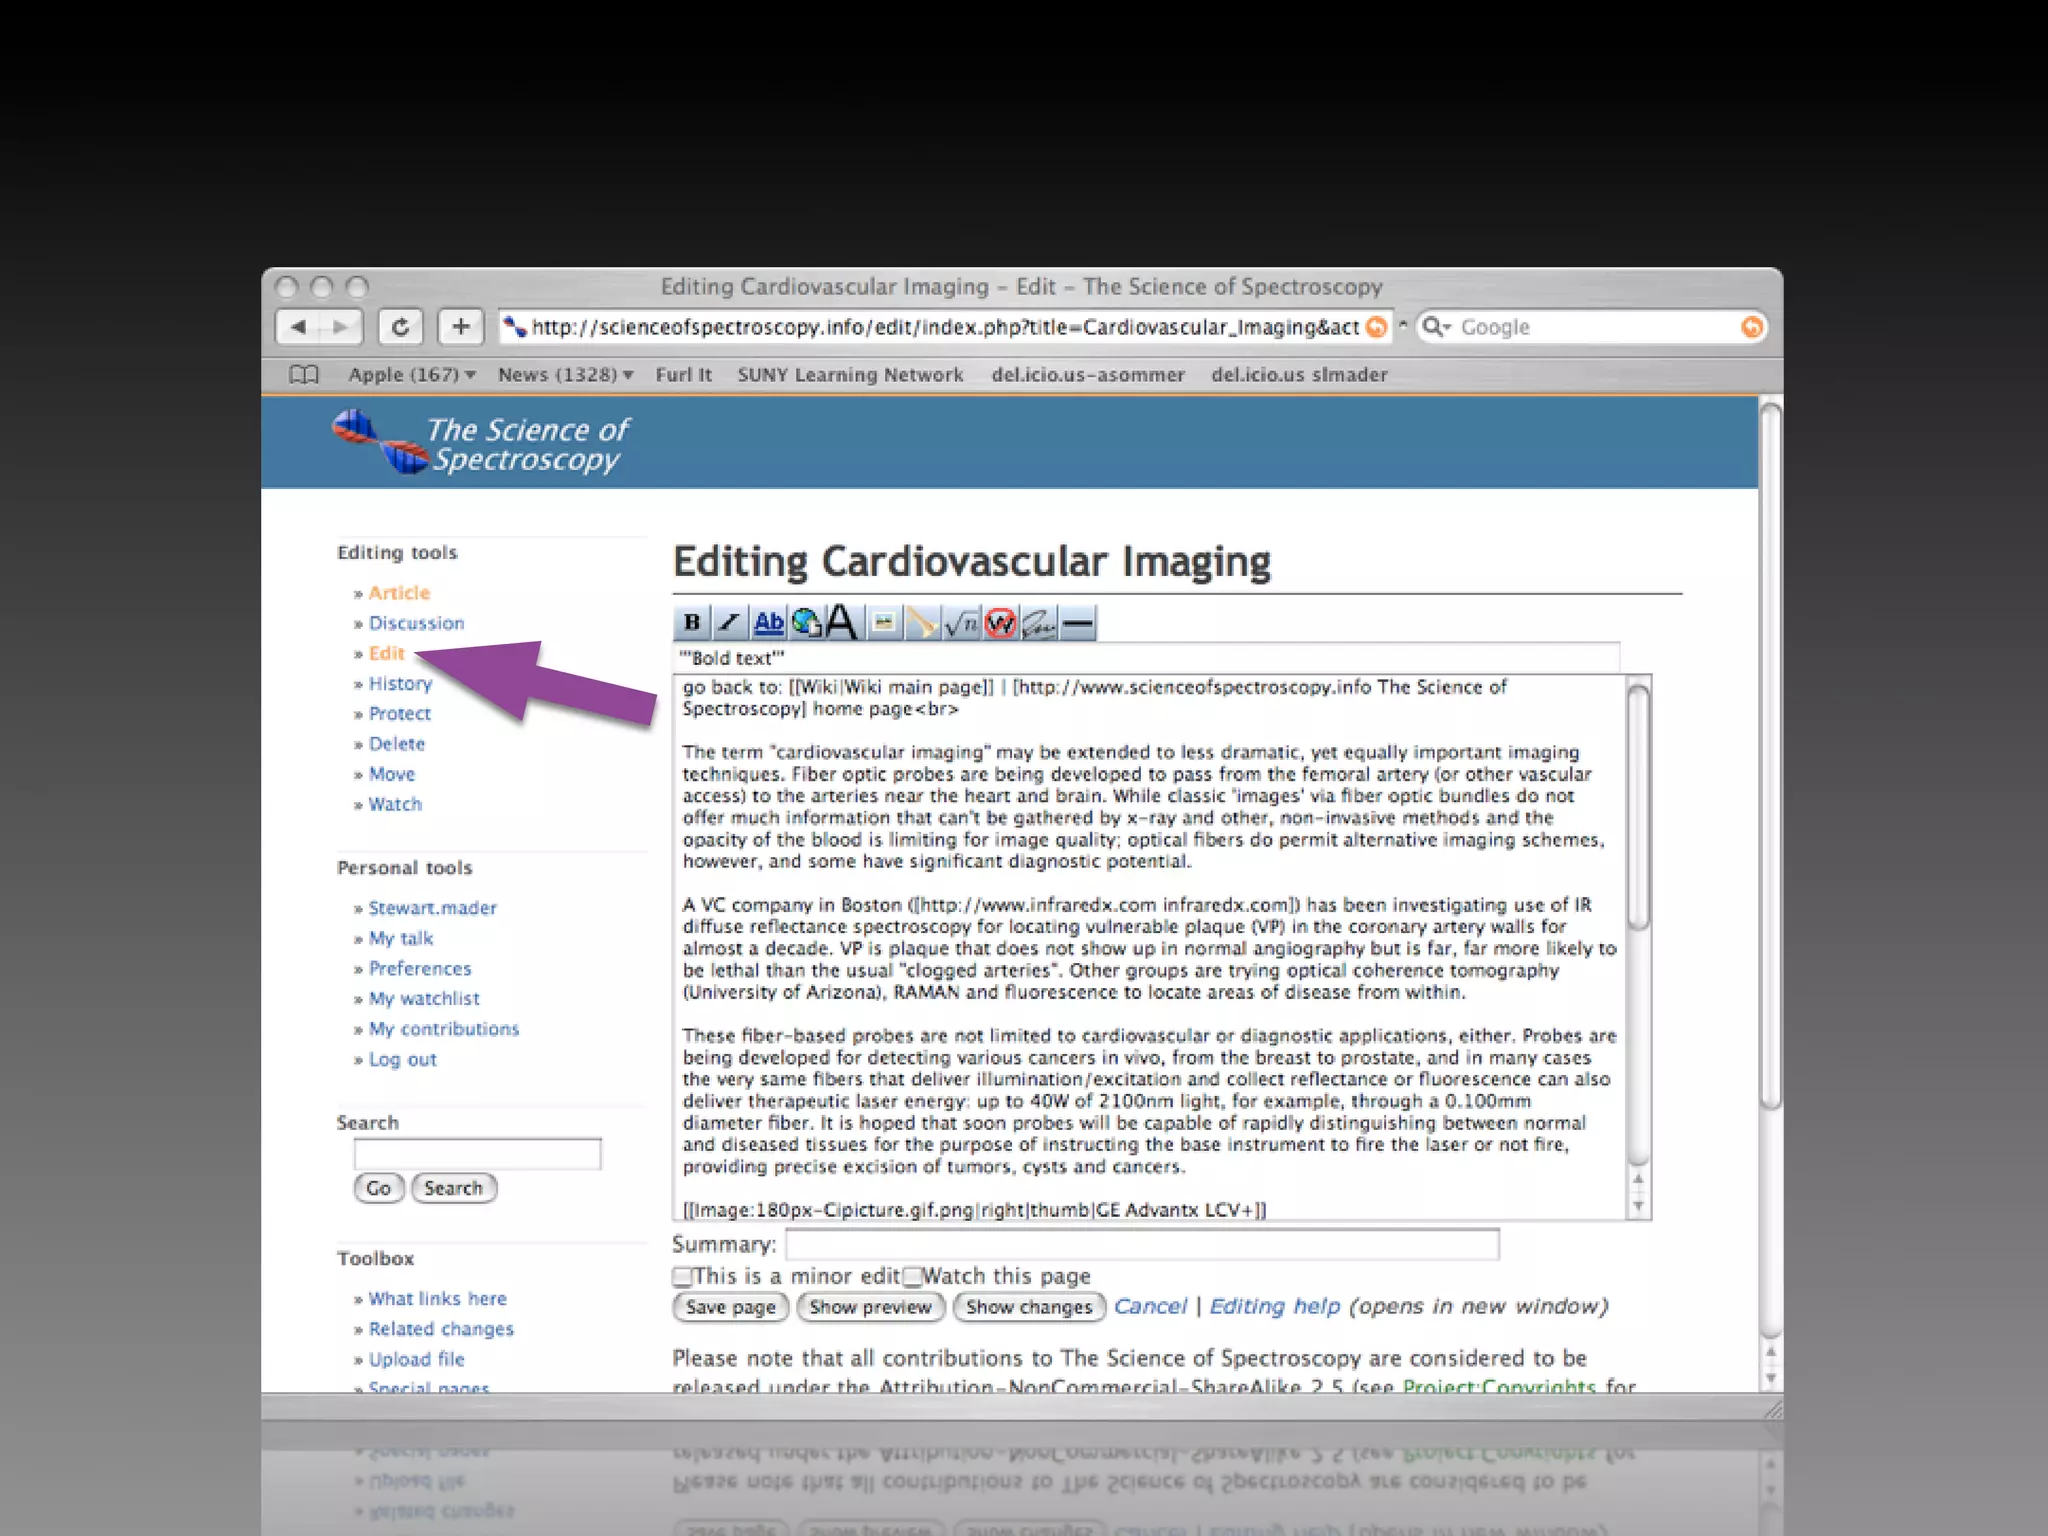Click the Watch link in Editing tools
2048x1536 pixels.
pyautogui.click(x=395, y=804)
